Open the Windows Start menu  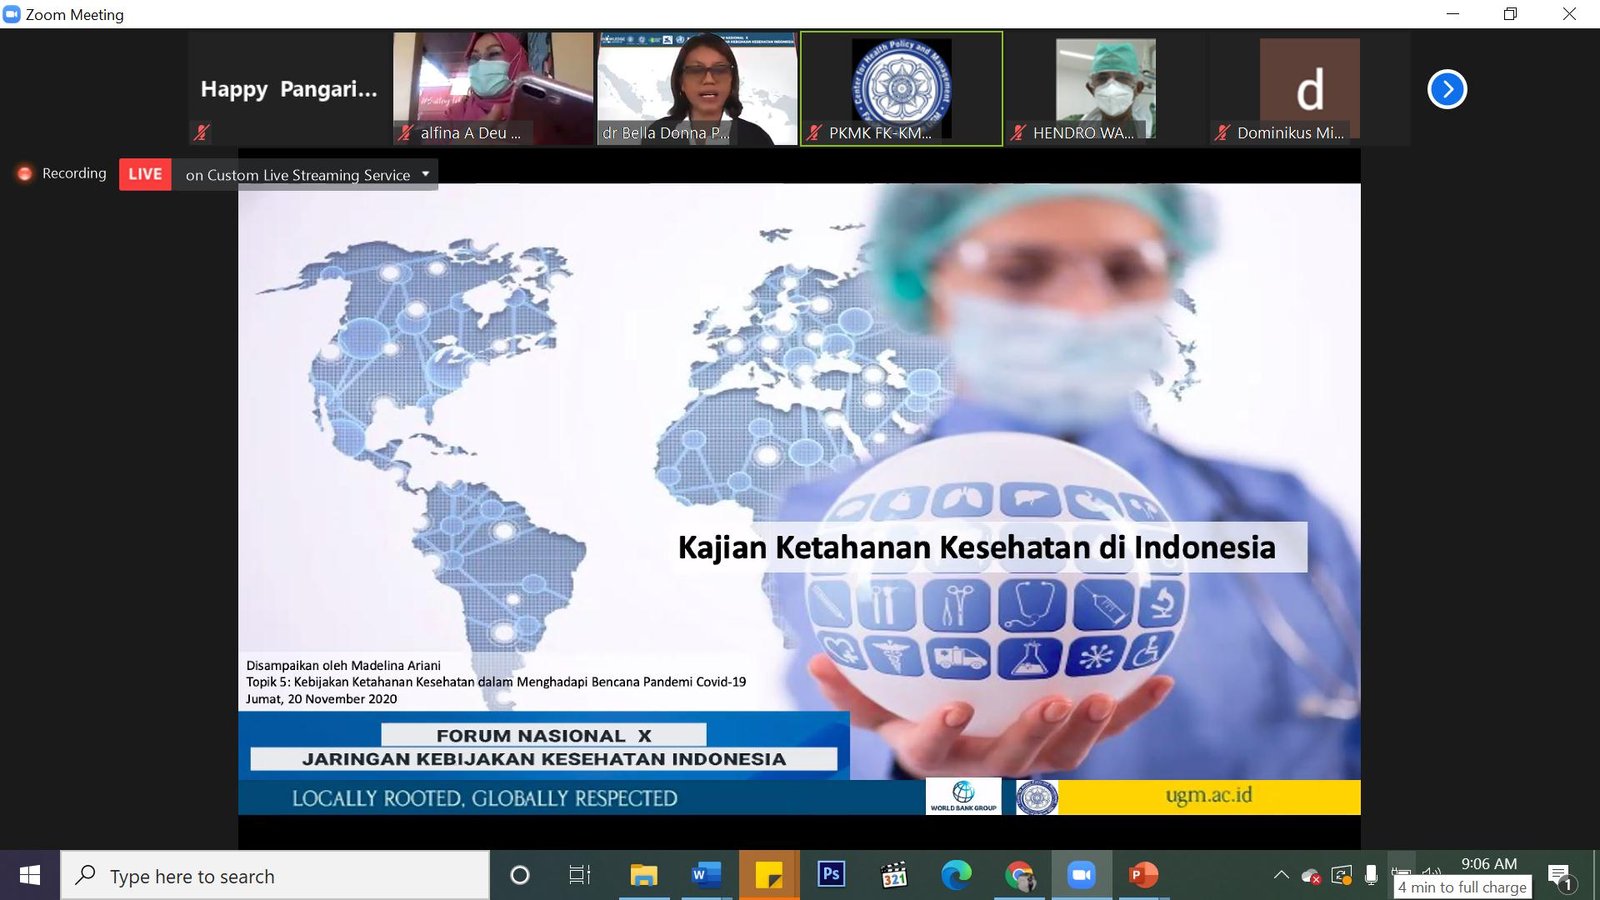point(30,875)
